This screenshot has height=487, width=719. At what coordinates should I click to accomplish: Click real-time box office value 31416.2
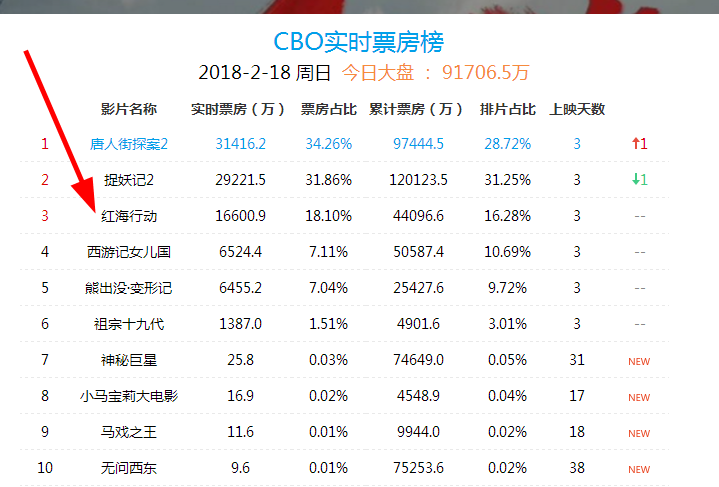pyautogui.click(x=241, y=144)
